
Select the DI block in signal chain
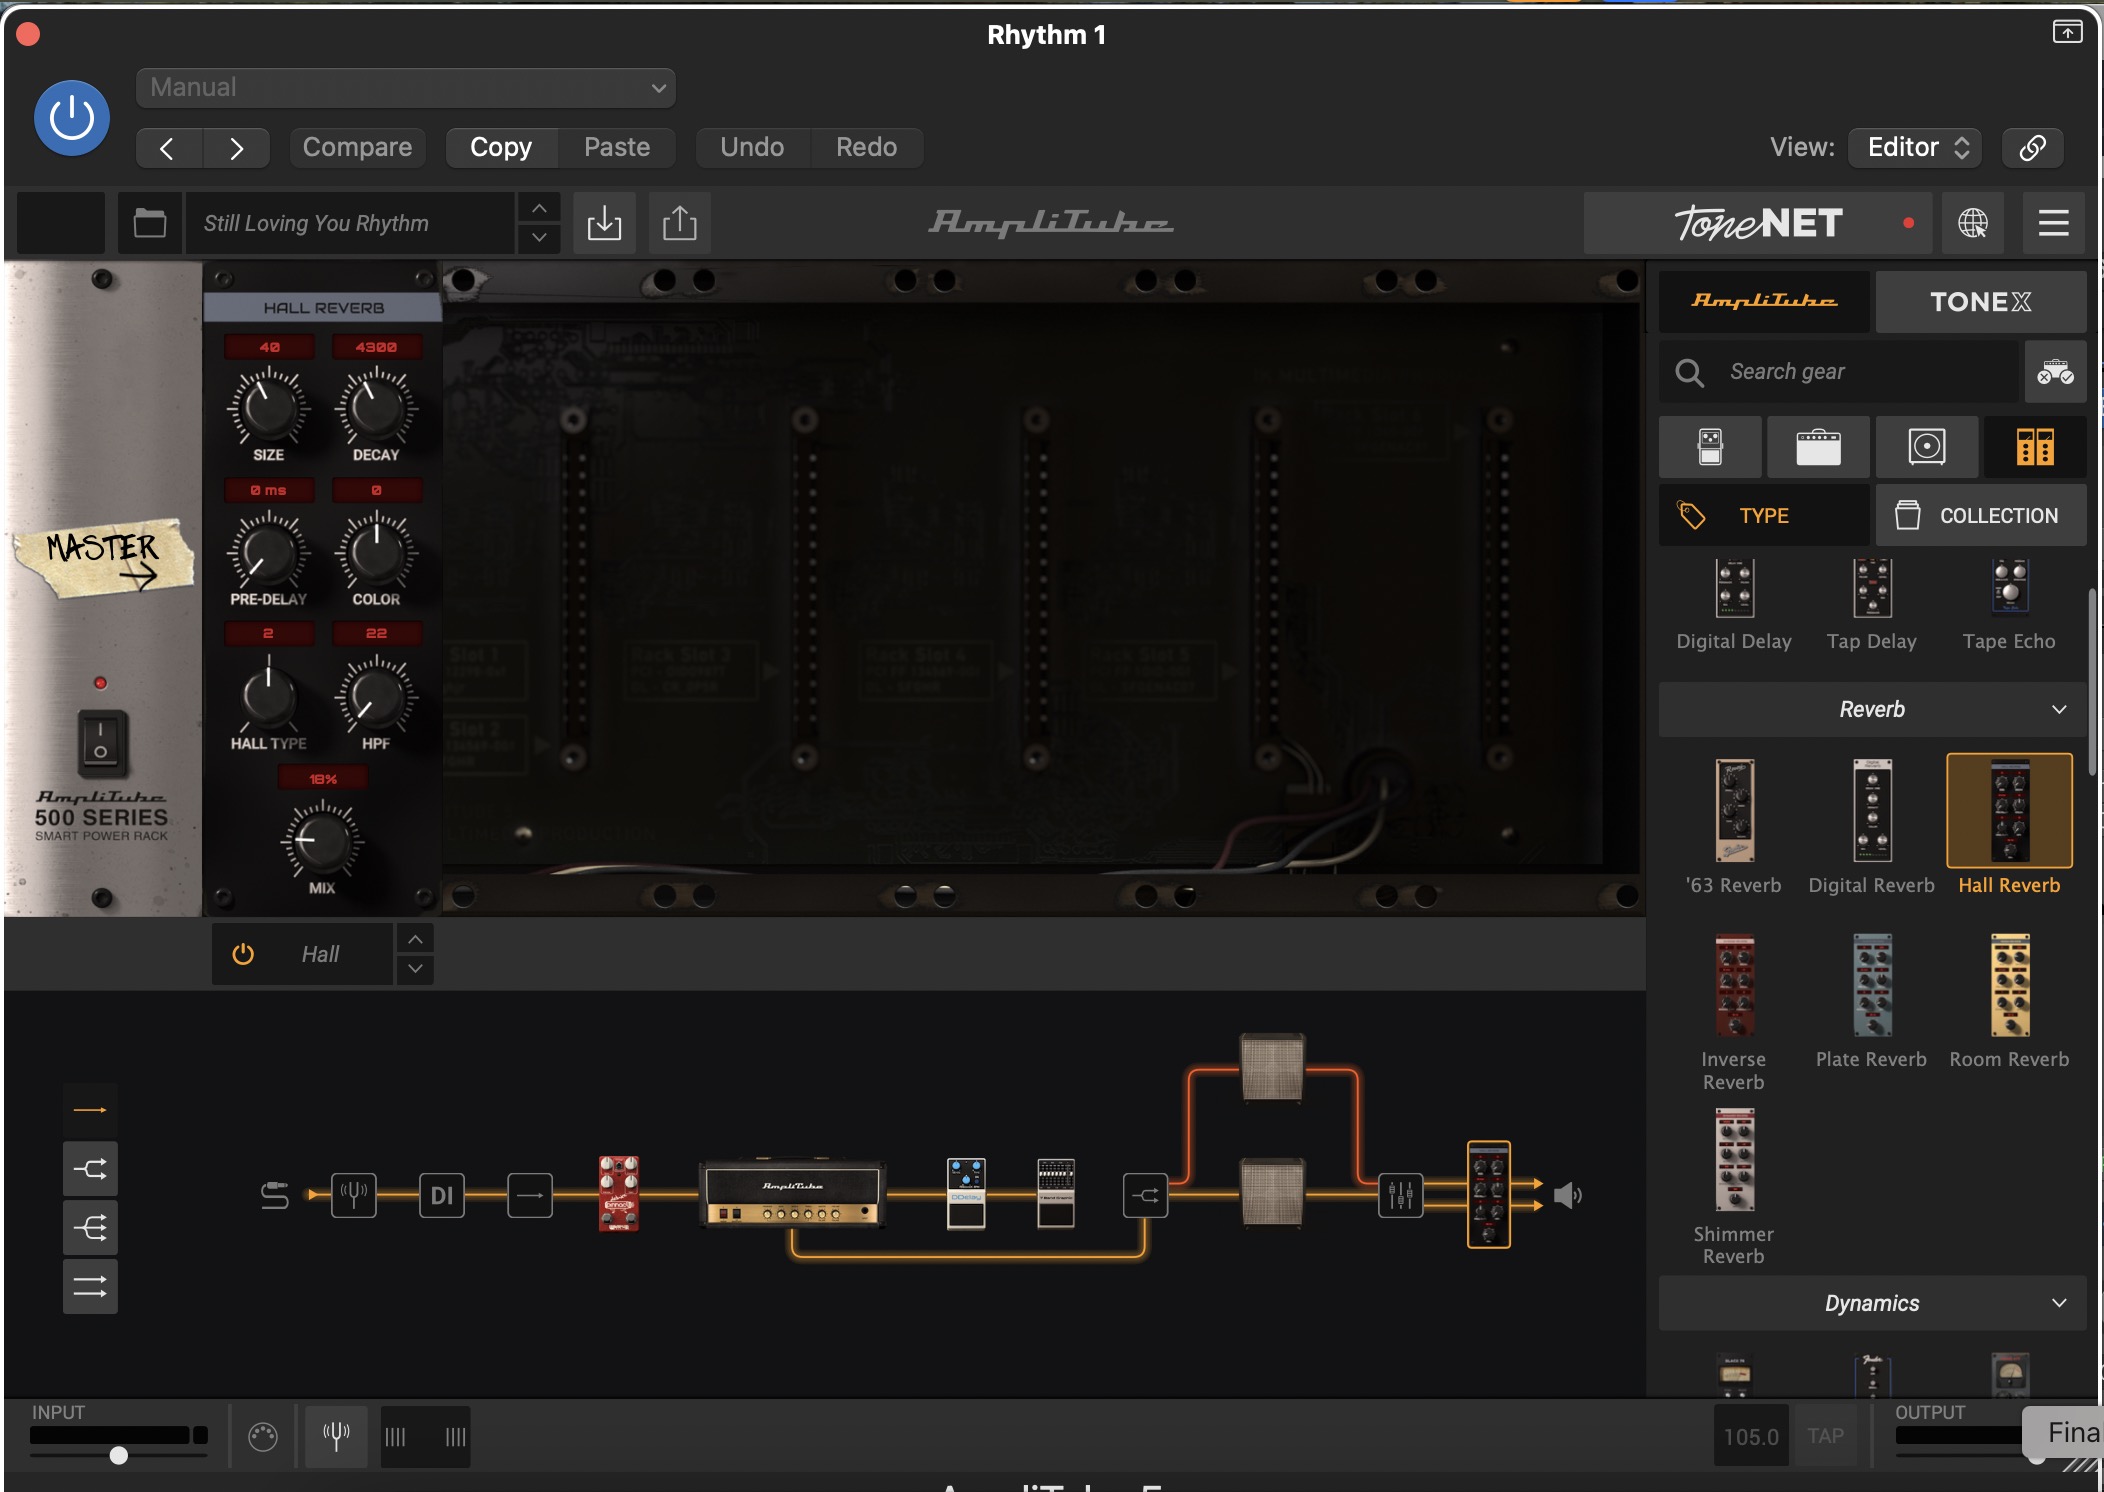[x=442, y=1194]
